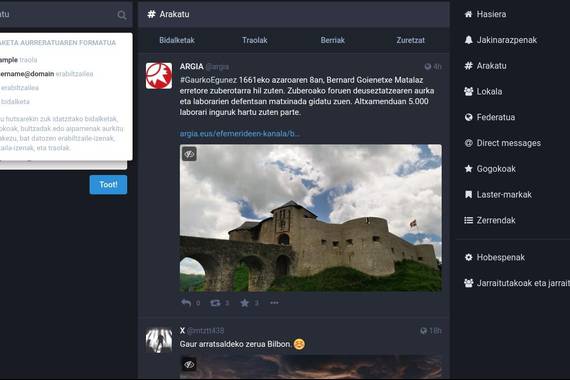Open the 4h timestamp of ARGIA post

tap(437, 67)
